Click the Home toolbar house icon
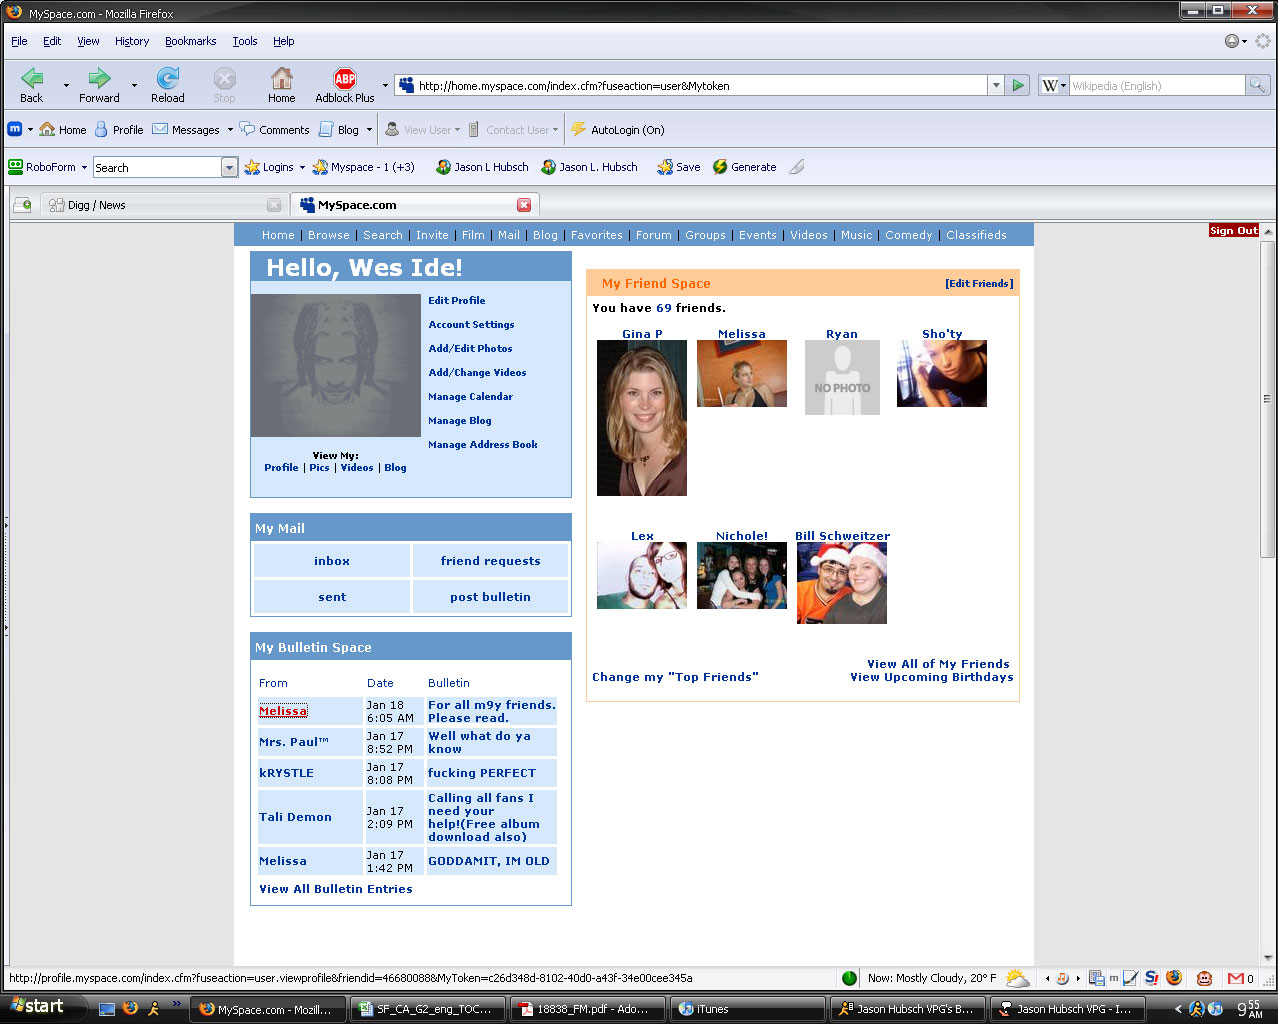1278x1024 pixels. pos(282,79)
